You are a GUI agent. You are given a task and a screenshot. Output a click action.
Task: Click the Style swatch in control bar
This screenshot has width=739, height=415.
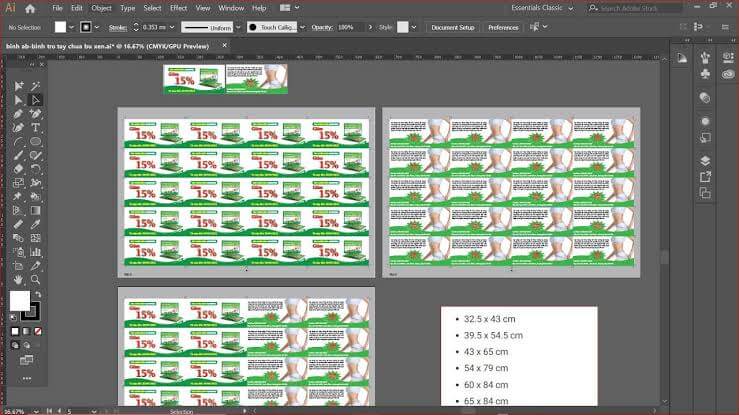point(402,27)
